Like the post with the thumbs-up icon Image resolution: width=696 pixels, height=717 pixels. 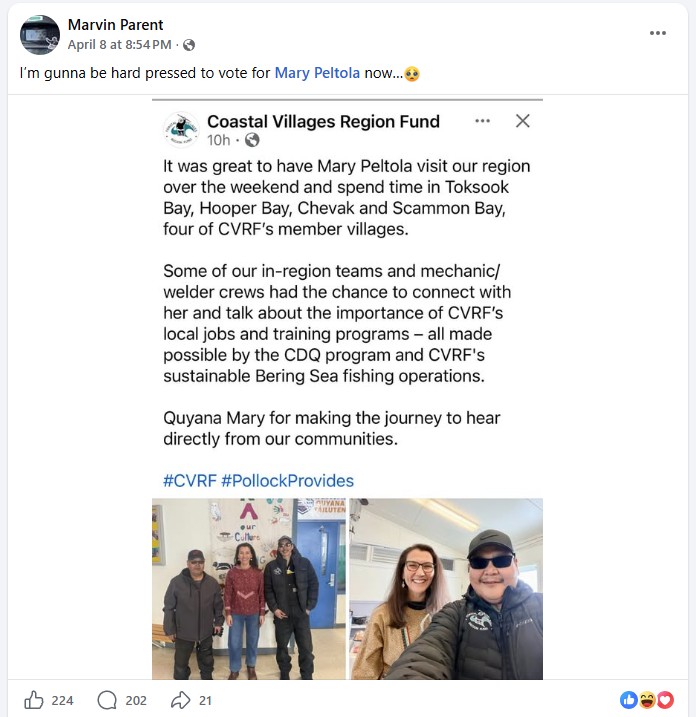[x=34, y=700]
